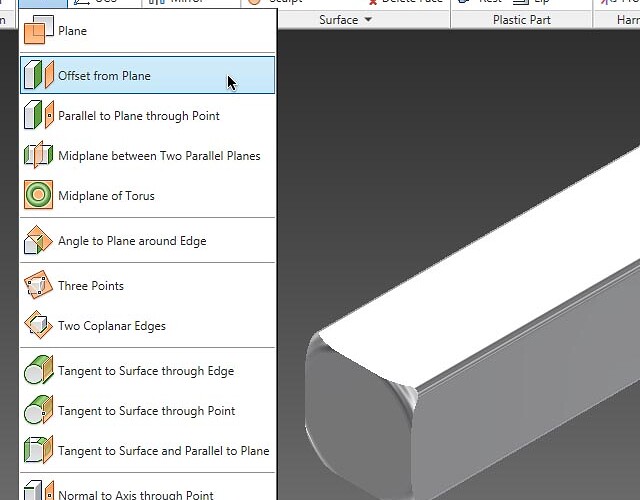This screenshot has width=640, height=500.
Task: Choose Tangent to Surface and Parallel to Plane
Action: (x=164, y=451)
